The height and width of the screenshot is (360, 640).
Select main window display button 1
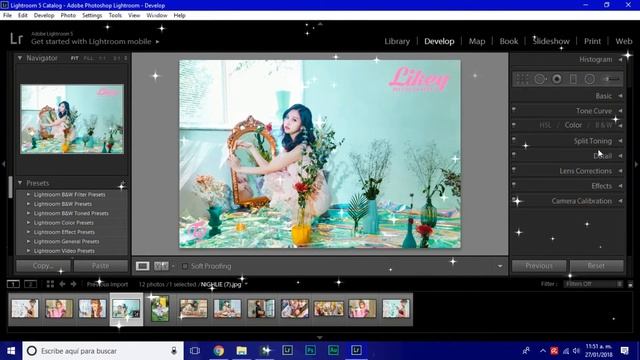pyautogui.click(x=13, y=284)
